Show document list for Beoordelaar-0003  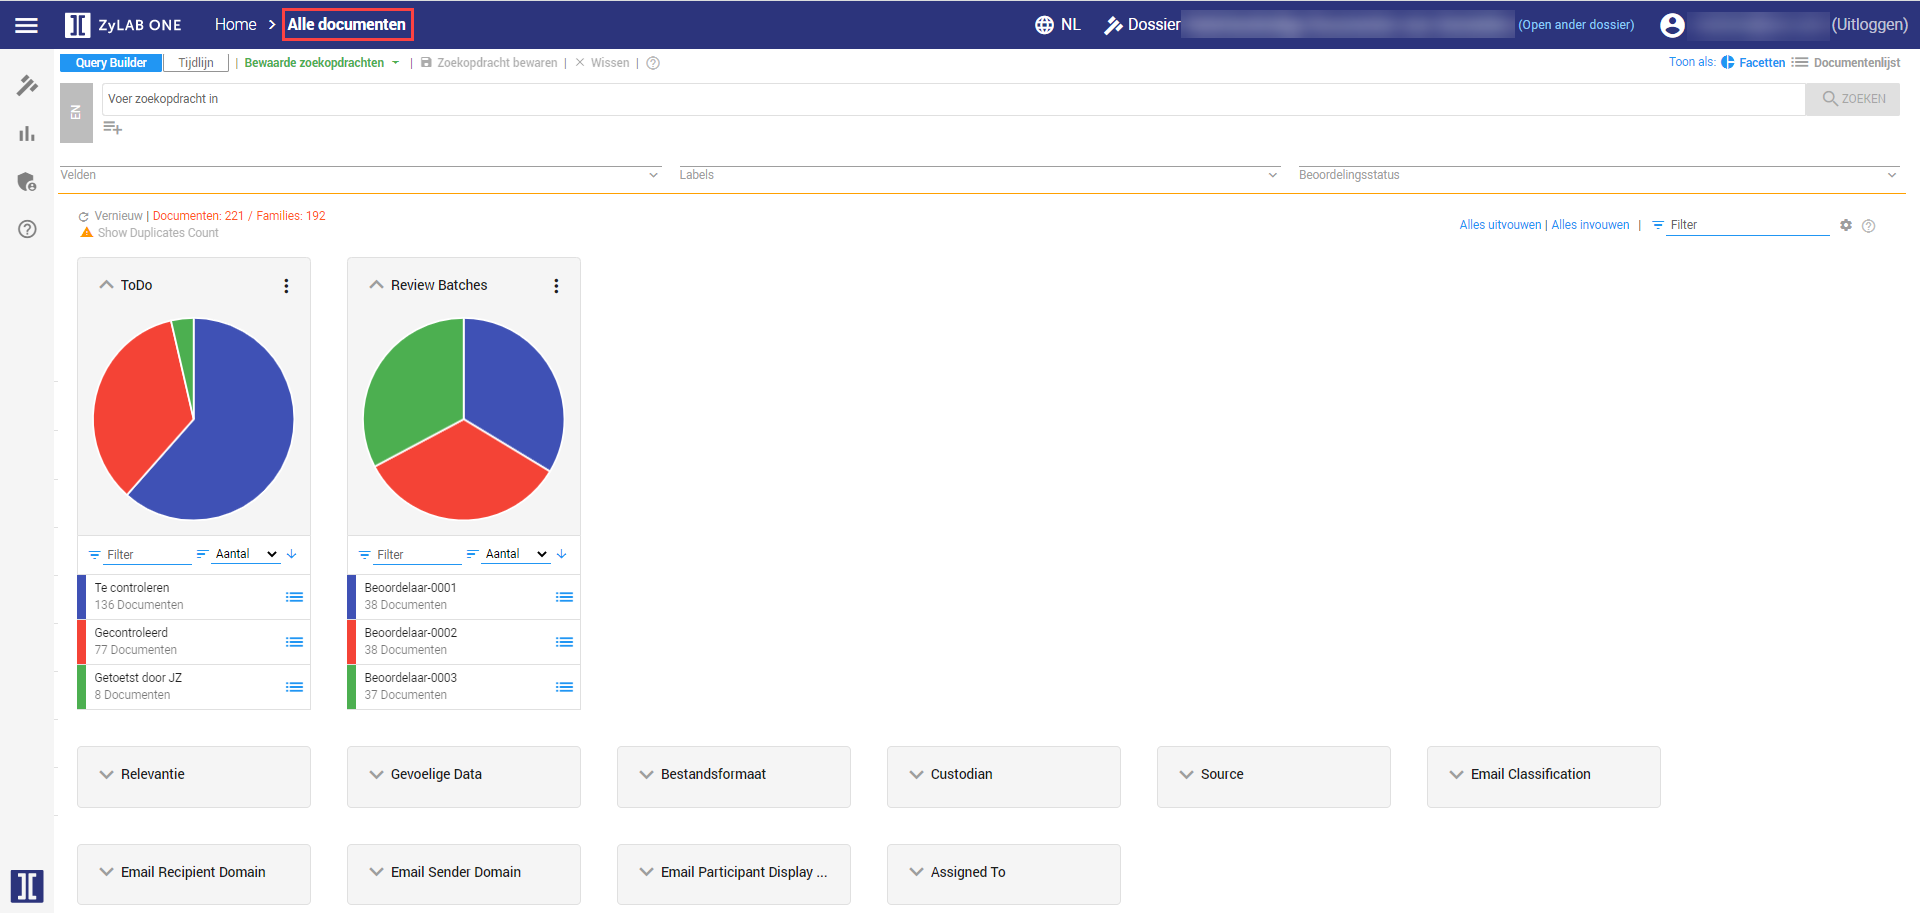point(564,687)
